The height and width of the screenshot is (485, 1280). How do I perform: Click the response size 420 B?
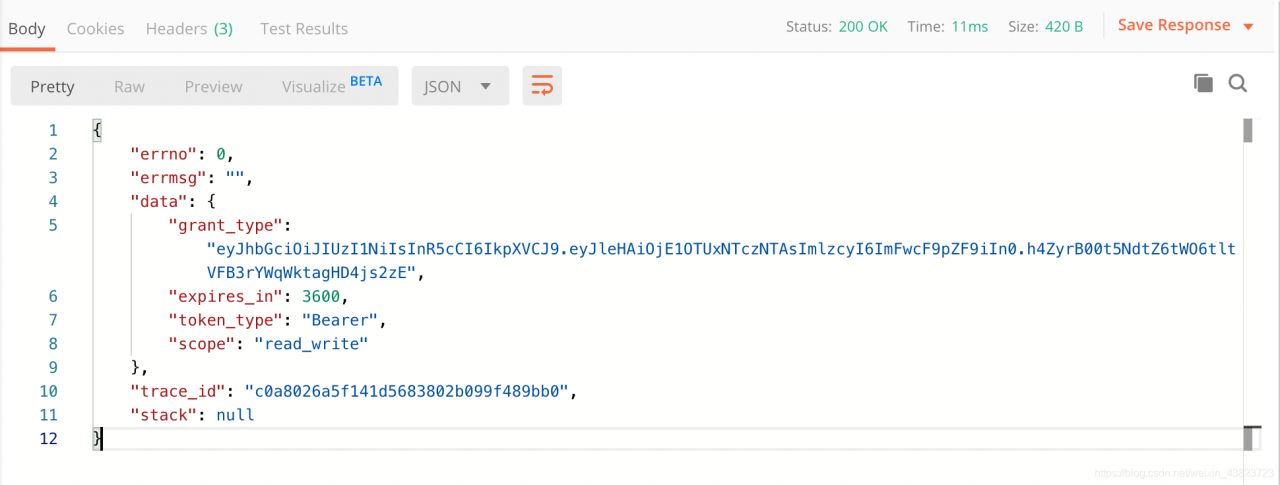pyautogui.click(x=1064, y=27)
